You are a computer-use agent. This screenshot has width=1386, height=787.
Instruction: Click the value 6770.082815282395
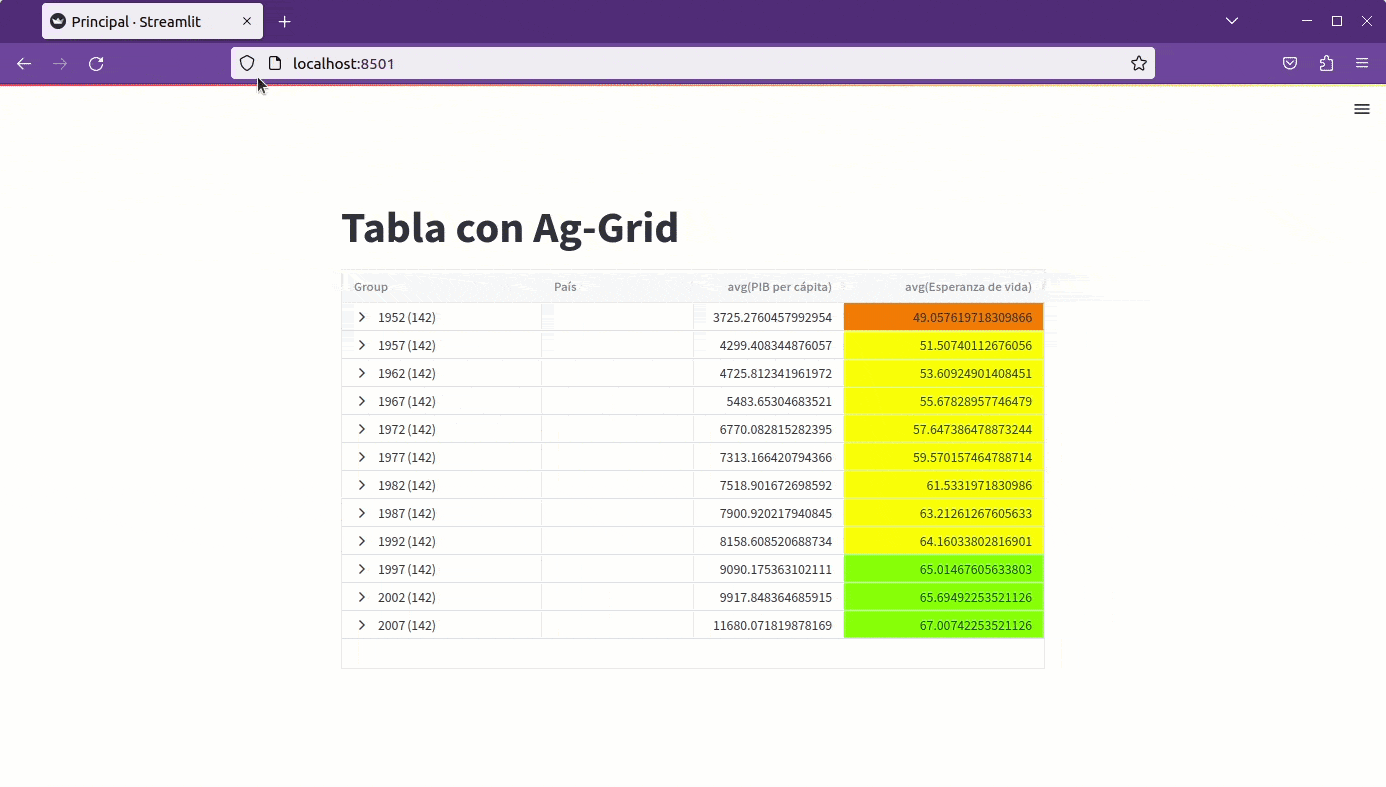click(776, 429)
